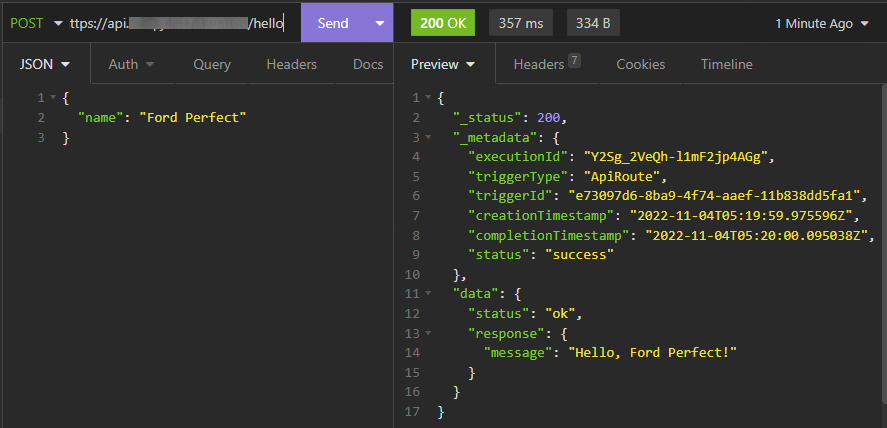The image size is (887, 428).
Task: Collapse the response object fold arrow
Action: [x=429, y=333]
